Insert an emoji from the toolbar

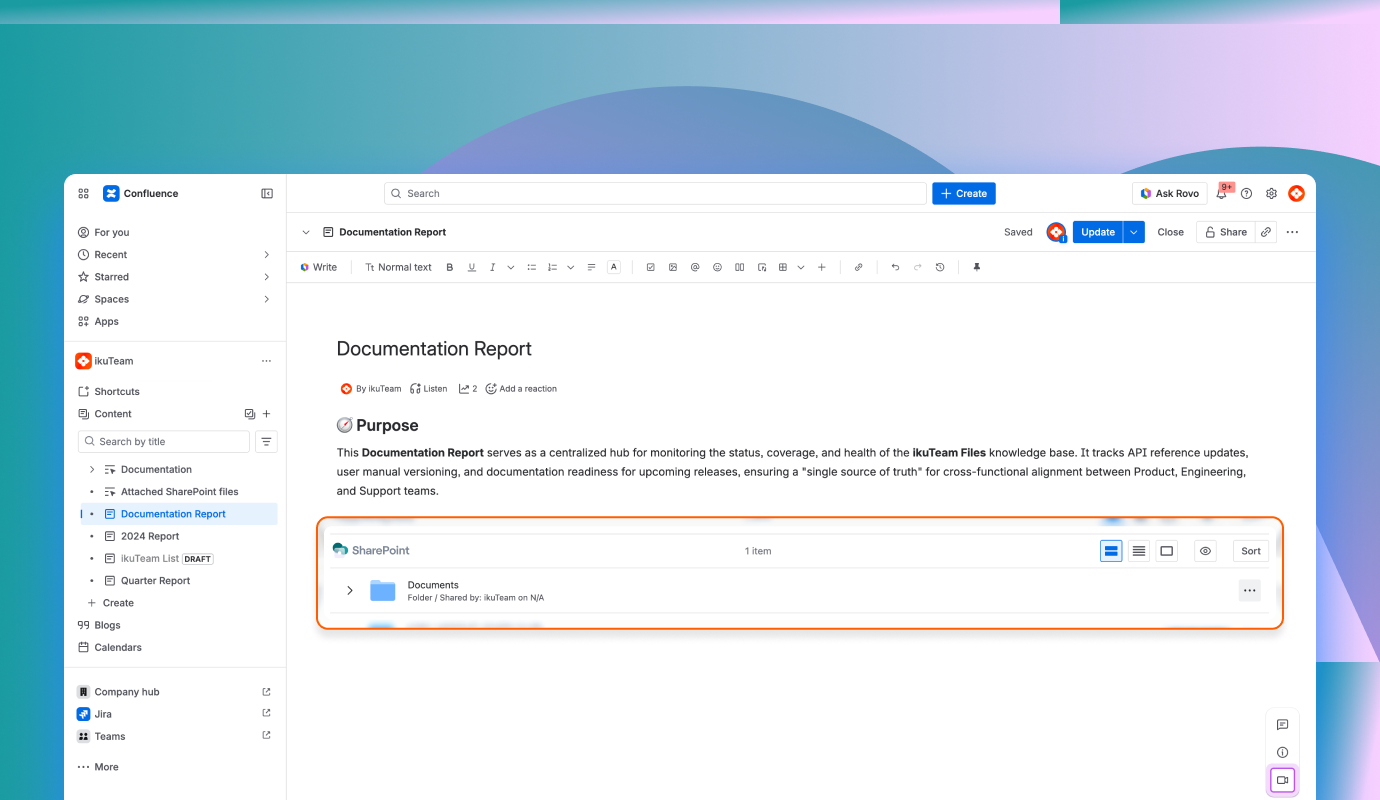click(x=717, y=267)
